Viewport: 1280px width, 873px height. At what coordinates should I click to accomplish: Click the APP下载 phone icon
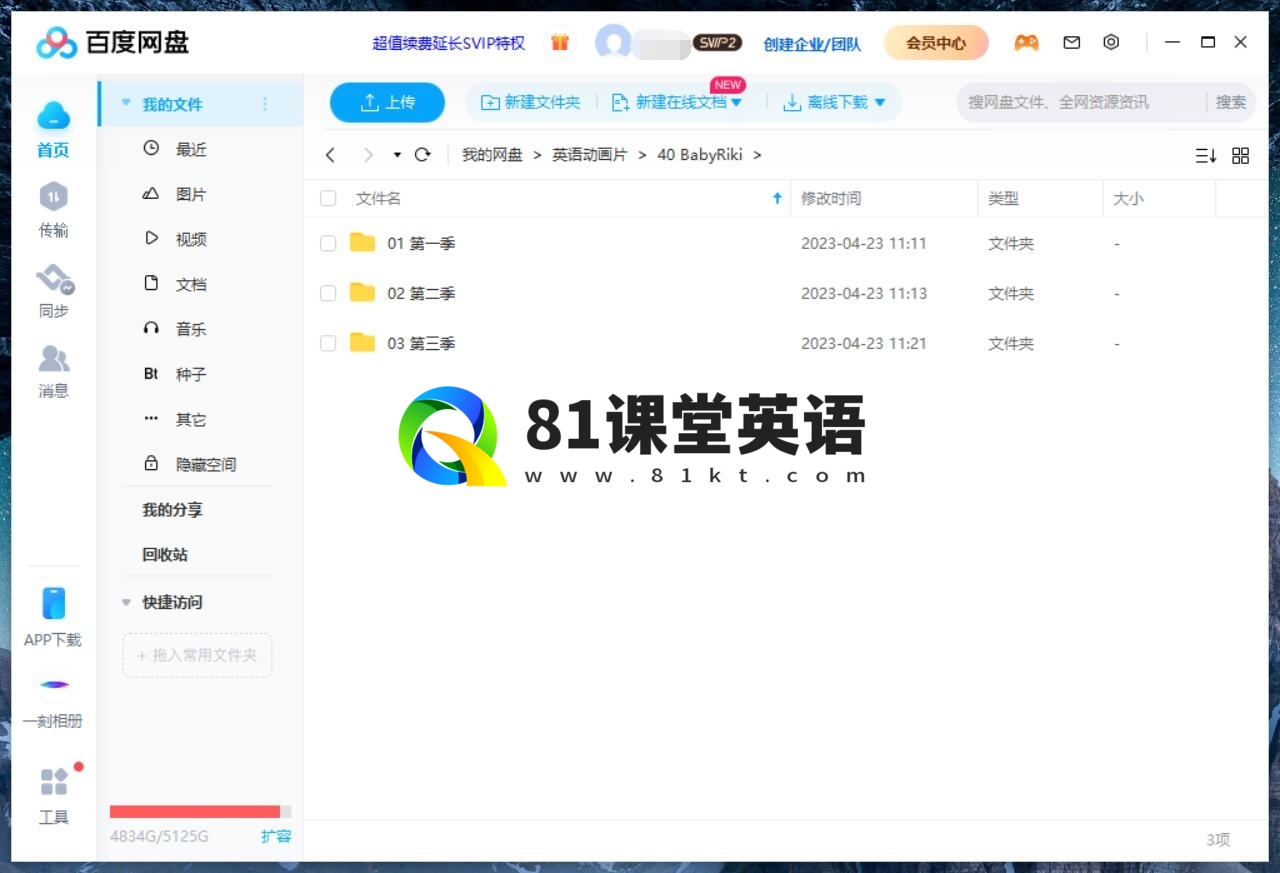[53, 603]
